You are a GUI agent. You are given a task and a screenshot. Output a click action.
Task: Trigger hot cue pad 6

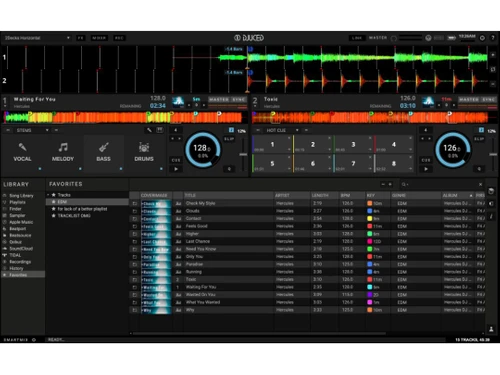tap(313, 163)
